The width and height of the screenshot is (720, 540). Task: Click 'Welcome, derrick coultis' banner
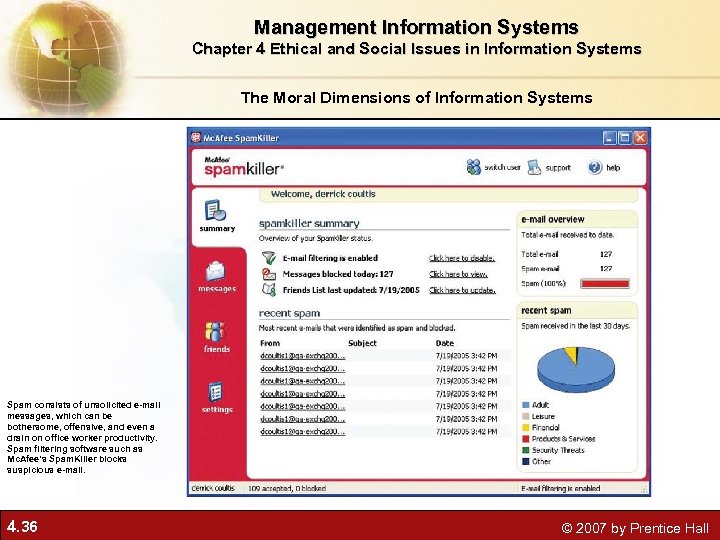click(x=449, y=194)
